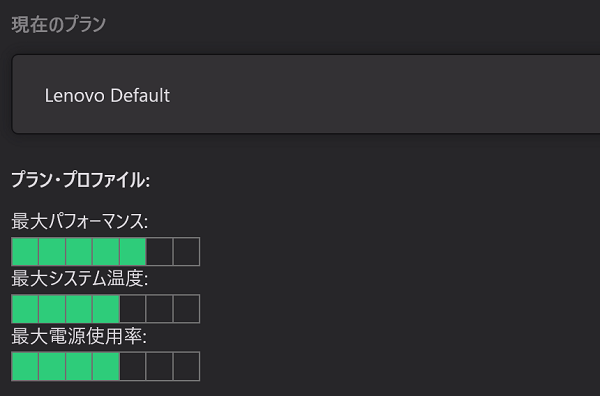Click first empty segment of 最大パフォーマンス bar
This screenshot has width=600, height=396.
(159, 251)
